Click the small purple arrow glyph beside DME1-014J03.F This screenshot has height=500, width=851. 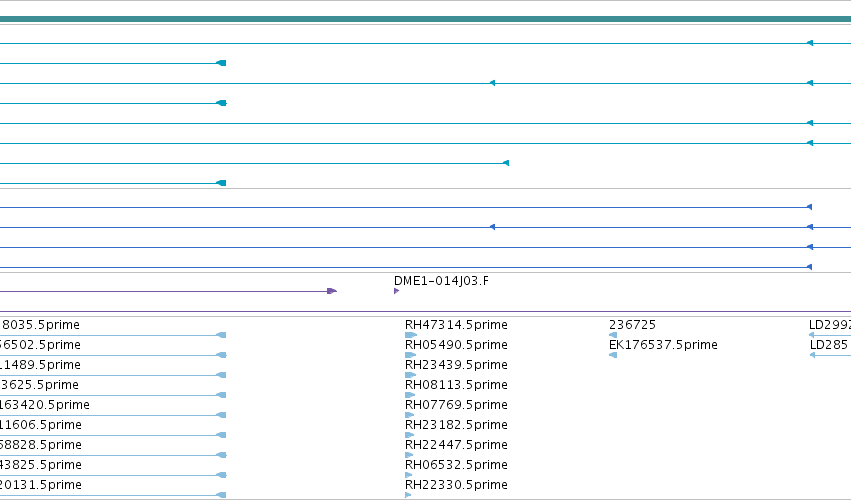(396, 291)
